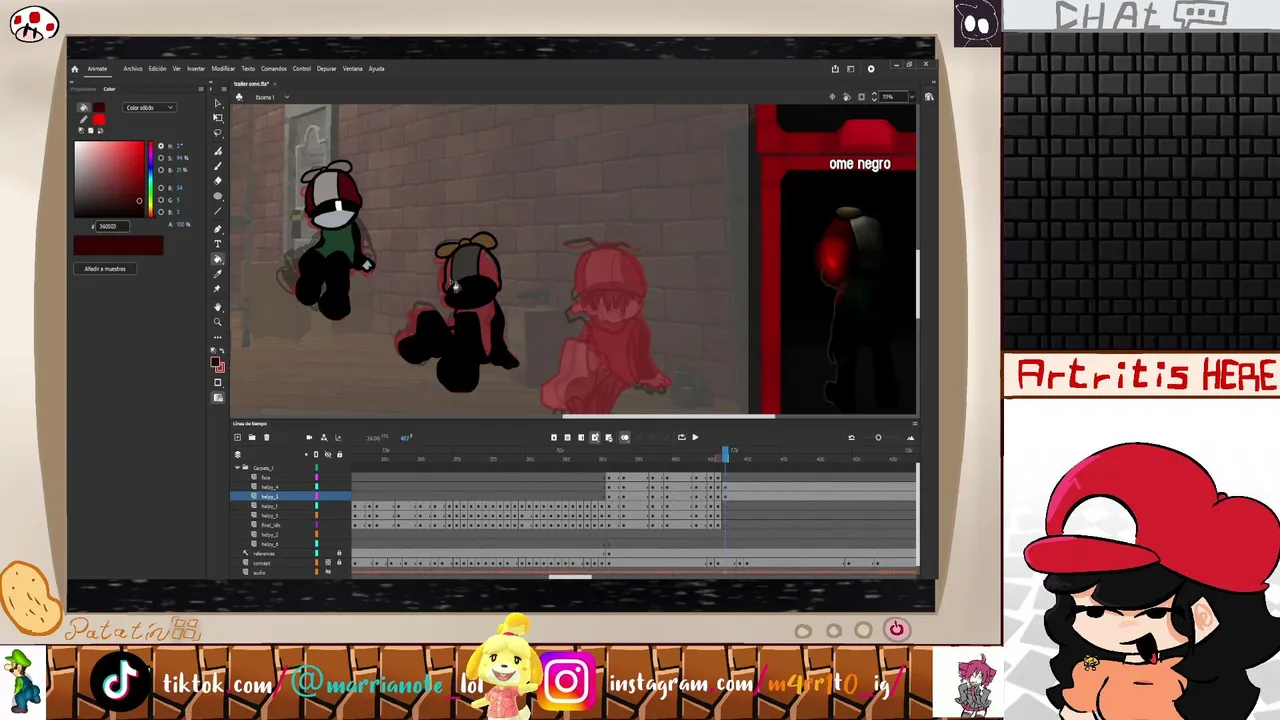Open the Modificar menu
1280x720 pixels.
tap(223, 69)
